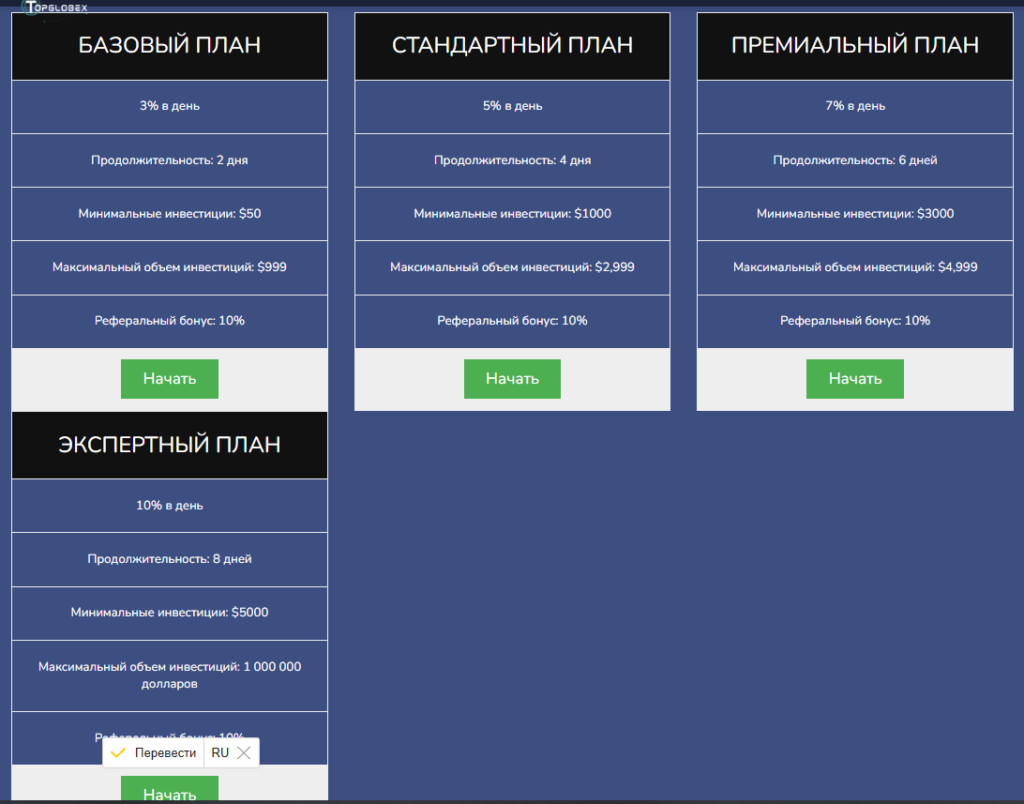
Task: Click the 10% в день row
Action: pos(170,506)
